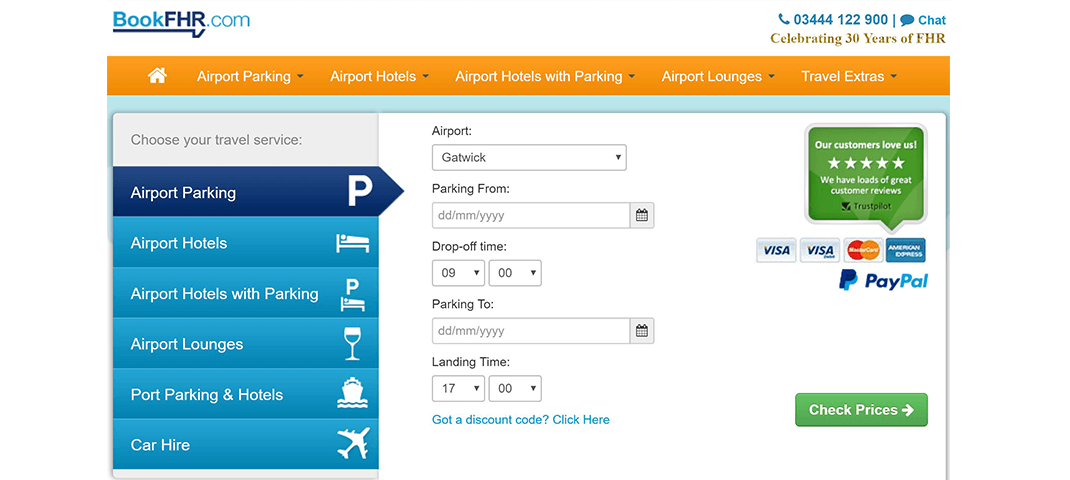
Task: Open the Drop-off time minutes dropdown
Action: pos(515,273)
